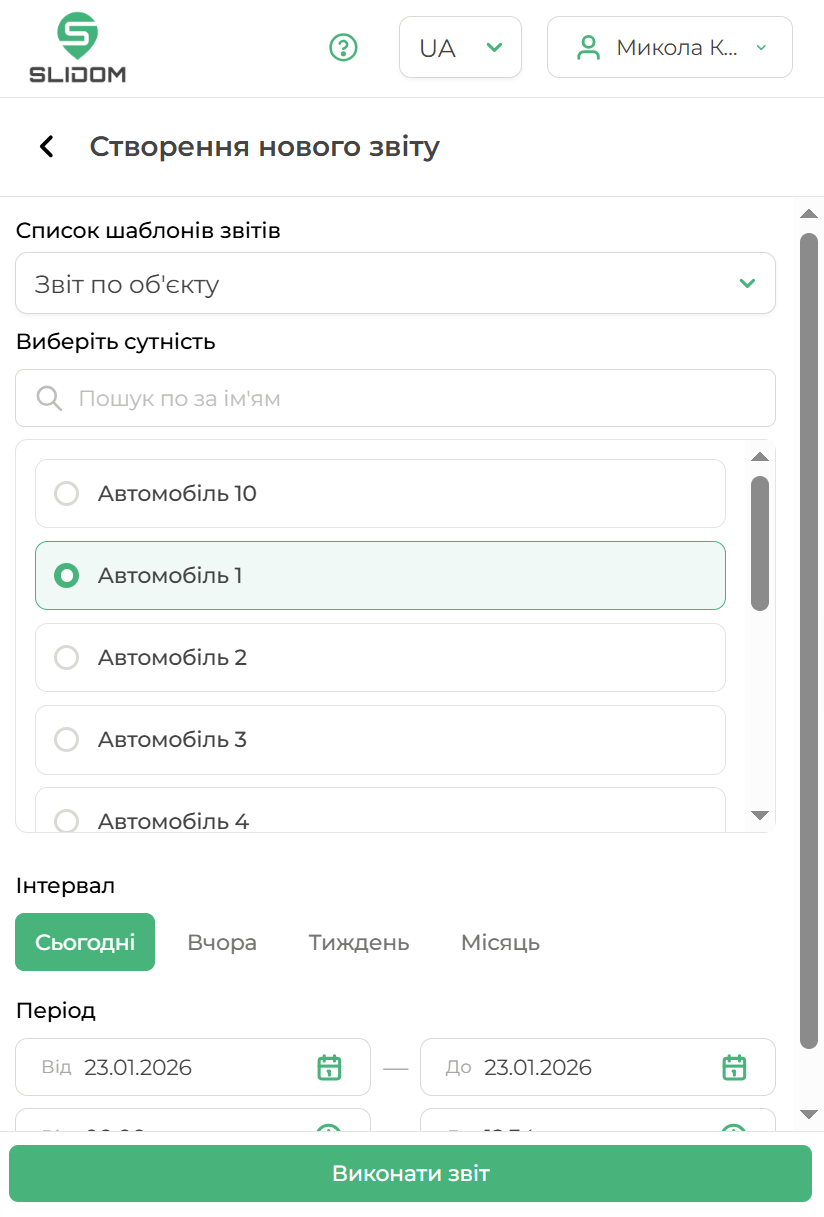
Task: Click the search magnifier icon
Action: [x=49, y=398]
